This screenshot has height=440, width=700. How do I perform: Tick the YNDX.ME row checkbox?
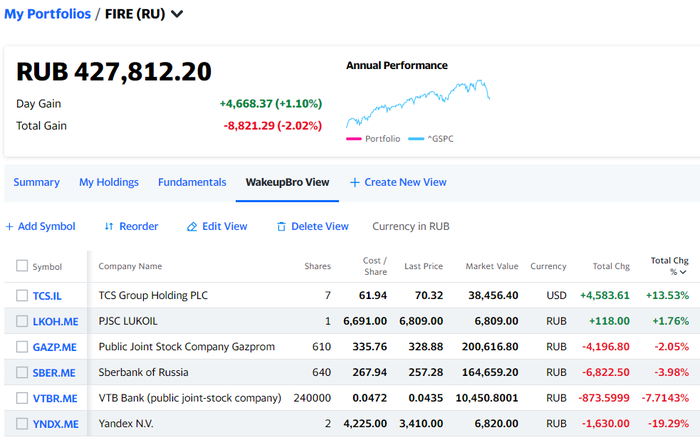coord(22,424)
